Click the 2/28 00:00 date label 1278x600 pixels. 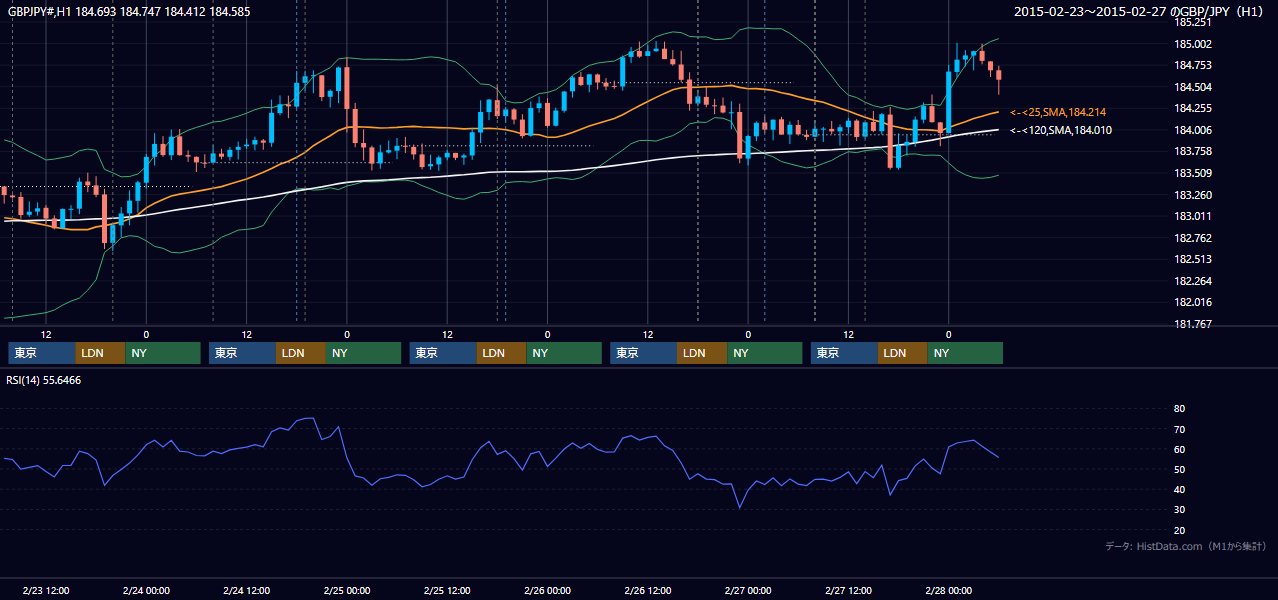pyautogui.click(x=949, y=591)
